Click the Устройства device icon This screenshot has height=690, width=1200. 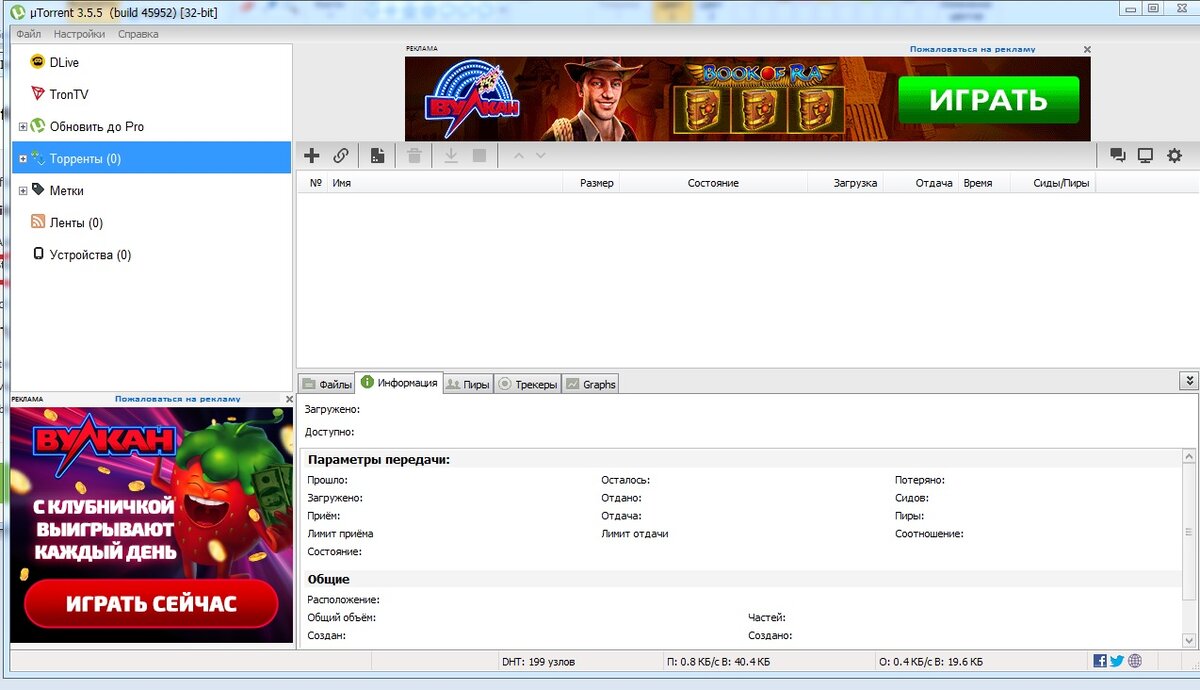(38, 254)
